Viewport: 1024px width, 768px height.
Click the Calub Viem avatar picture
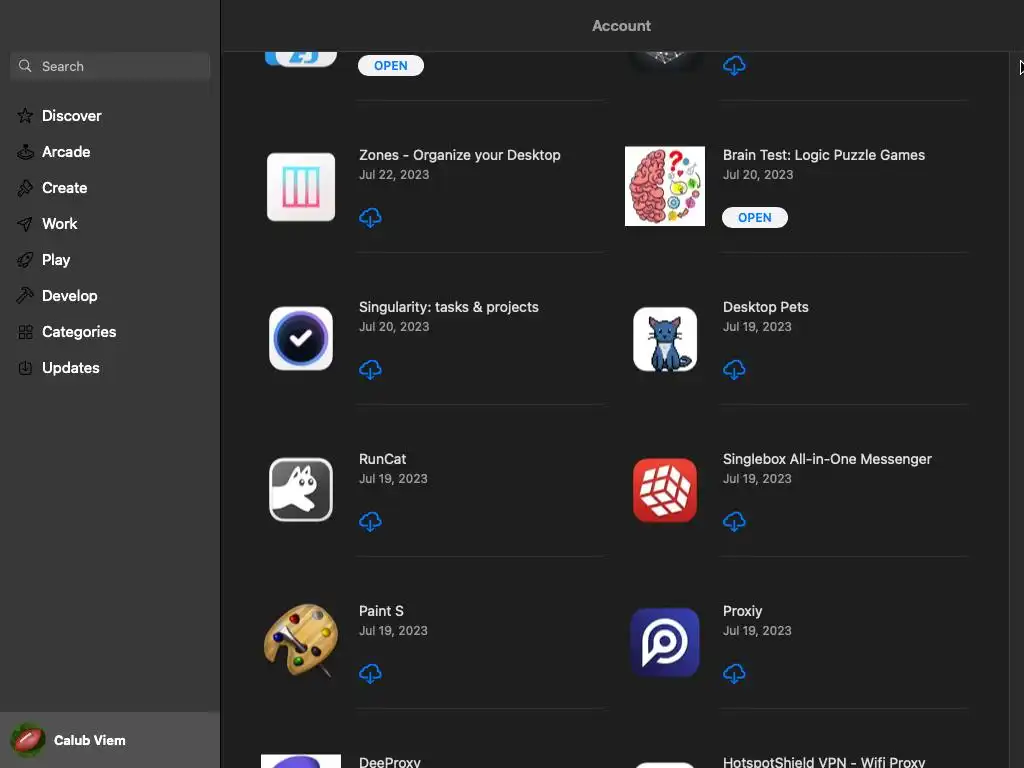click(x=27, y=740)
